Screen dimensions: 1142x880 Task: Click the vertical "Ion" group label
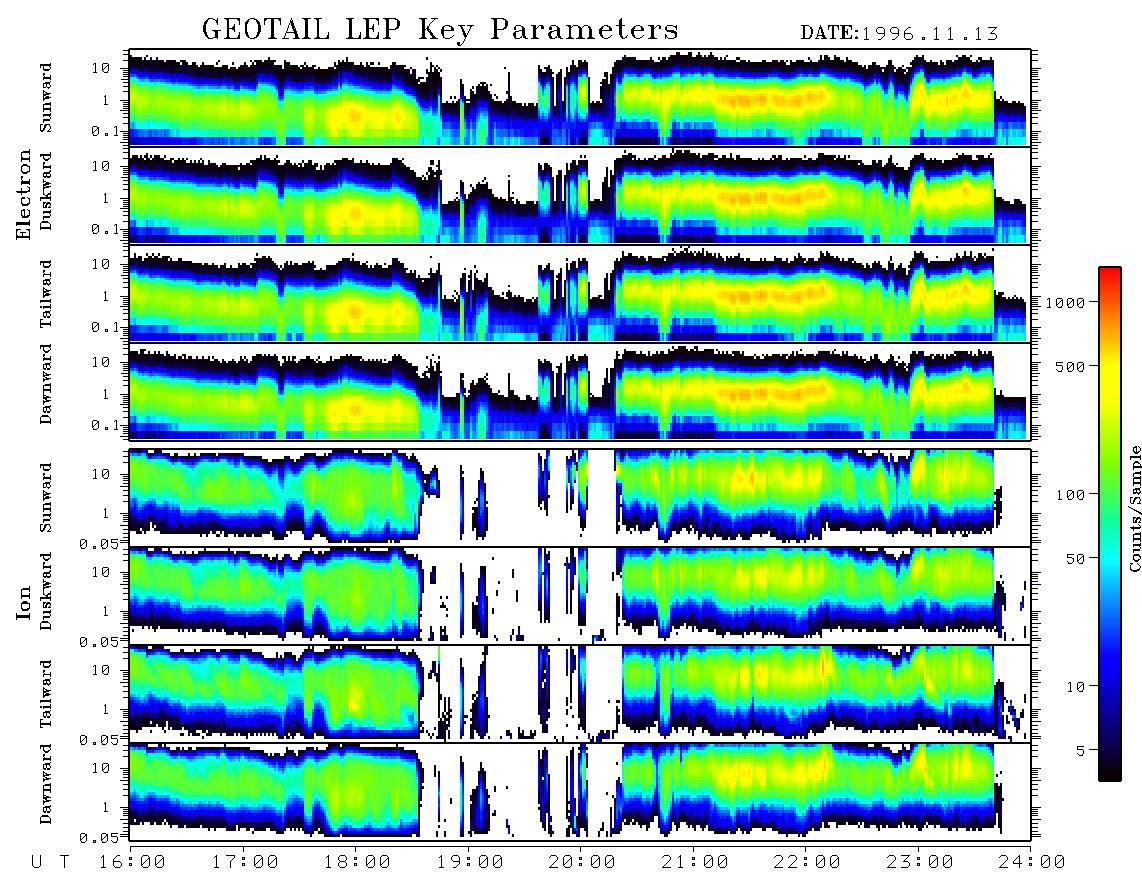point(24,602)
